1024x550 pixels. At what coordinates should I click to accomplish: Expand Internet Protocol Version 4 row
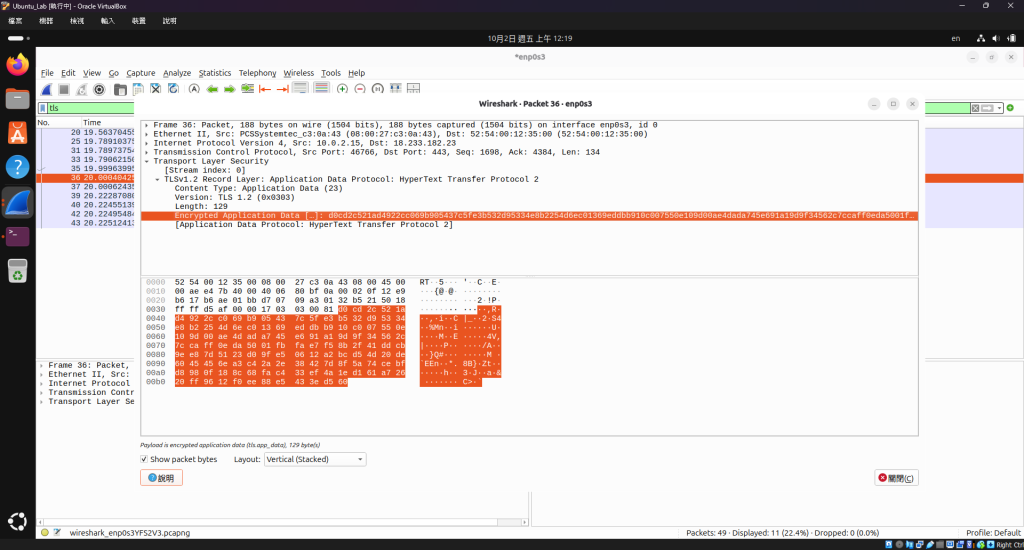[146, 143]
